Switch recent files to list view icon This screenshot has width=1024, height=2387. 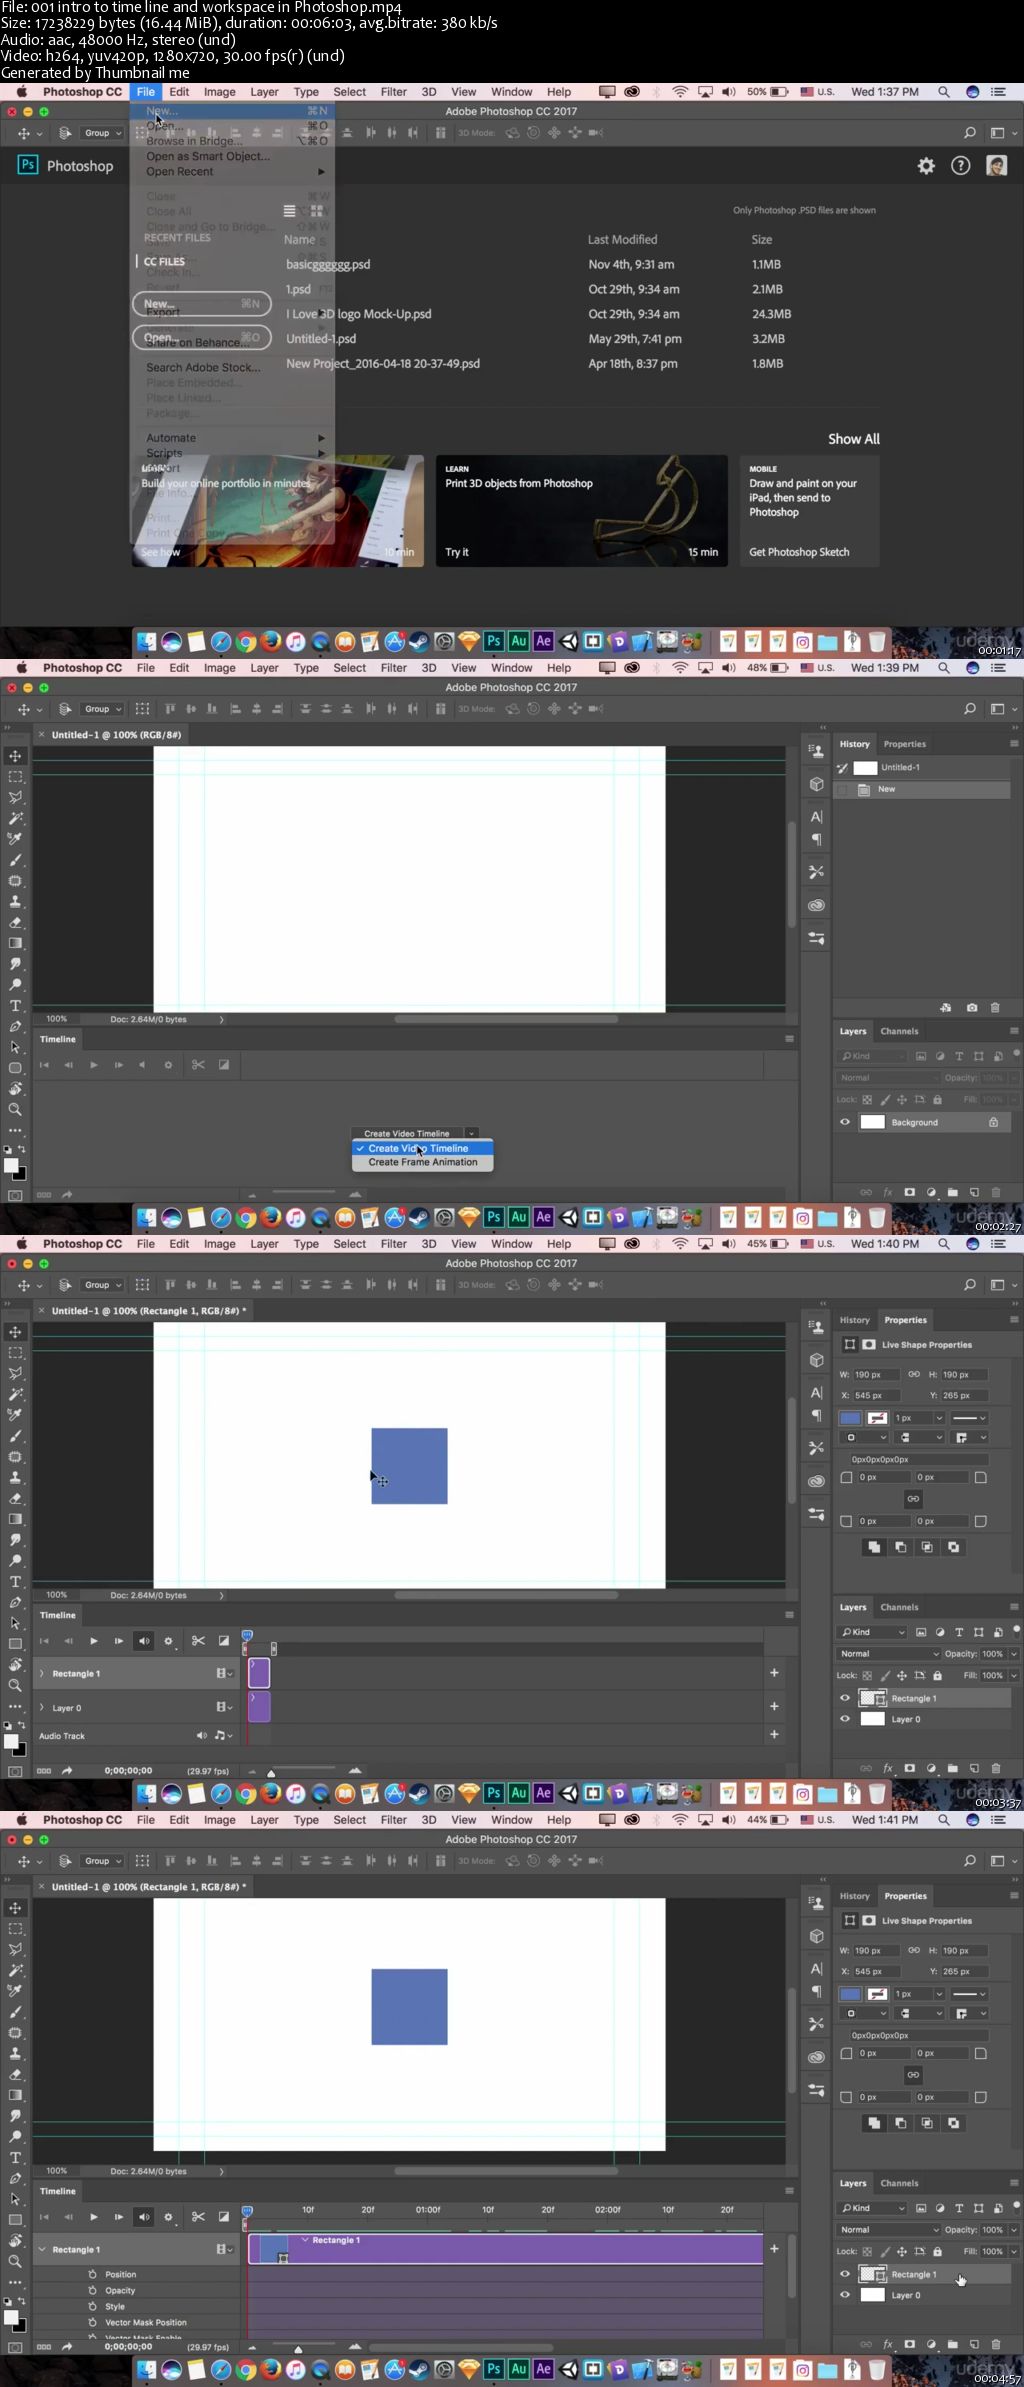click(289, 211)
